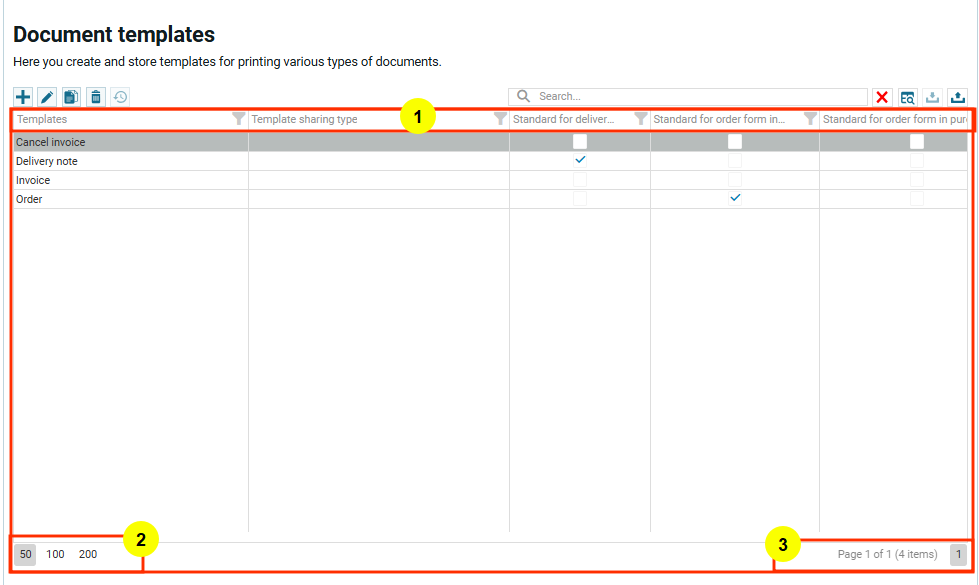Click the delete template trash icon
This screenshot has width=979, height=585.
pos(95,97)
